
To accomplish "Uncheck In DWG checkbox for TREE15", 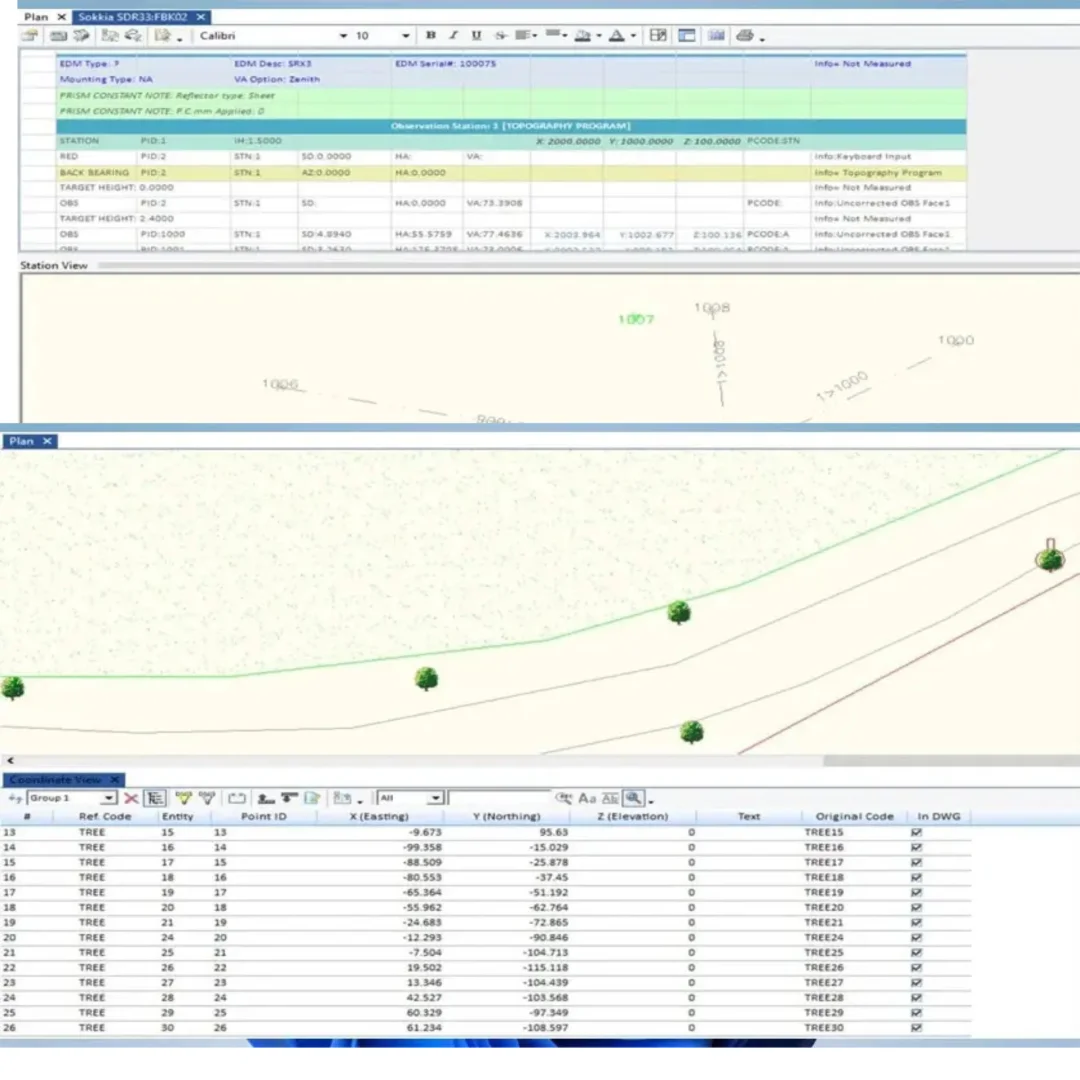I will click(x=916, y=832).
